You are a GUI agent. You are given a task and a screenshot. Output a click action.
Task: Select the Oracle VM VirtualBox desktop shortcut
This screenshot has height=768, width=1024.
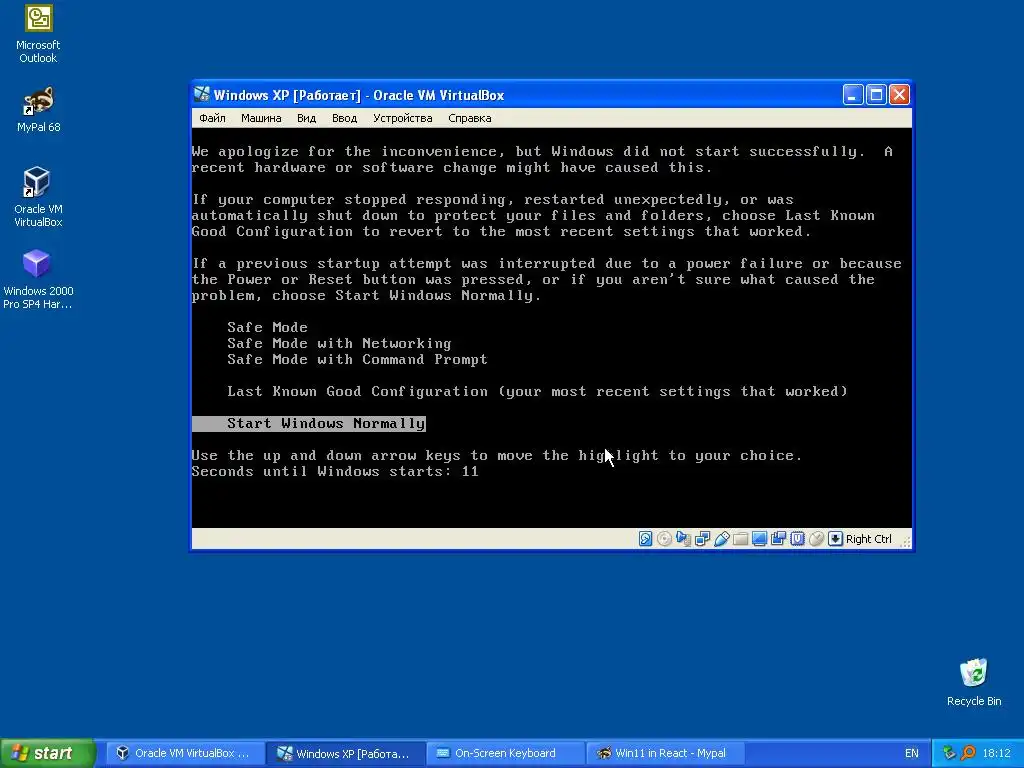38,196
